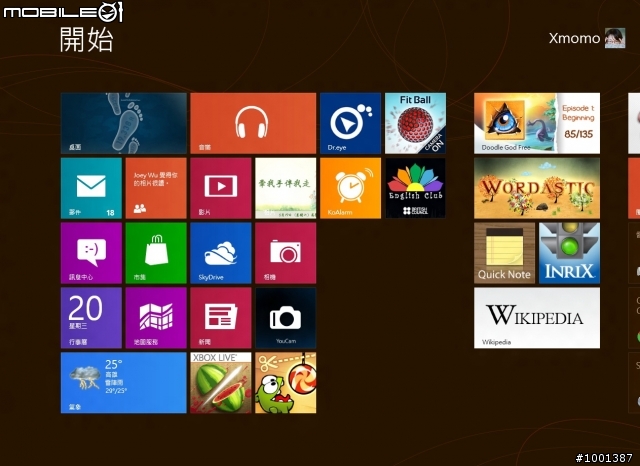Open the News tile
The image size is (640, 466).
(x=221, y=318)
